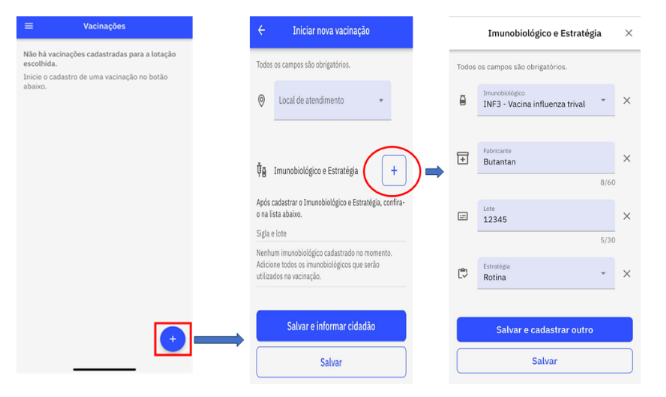
Task: Open the hamburger menu in Vacinações
Action: click(29, 26)
